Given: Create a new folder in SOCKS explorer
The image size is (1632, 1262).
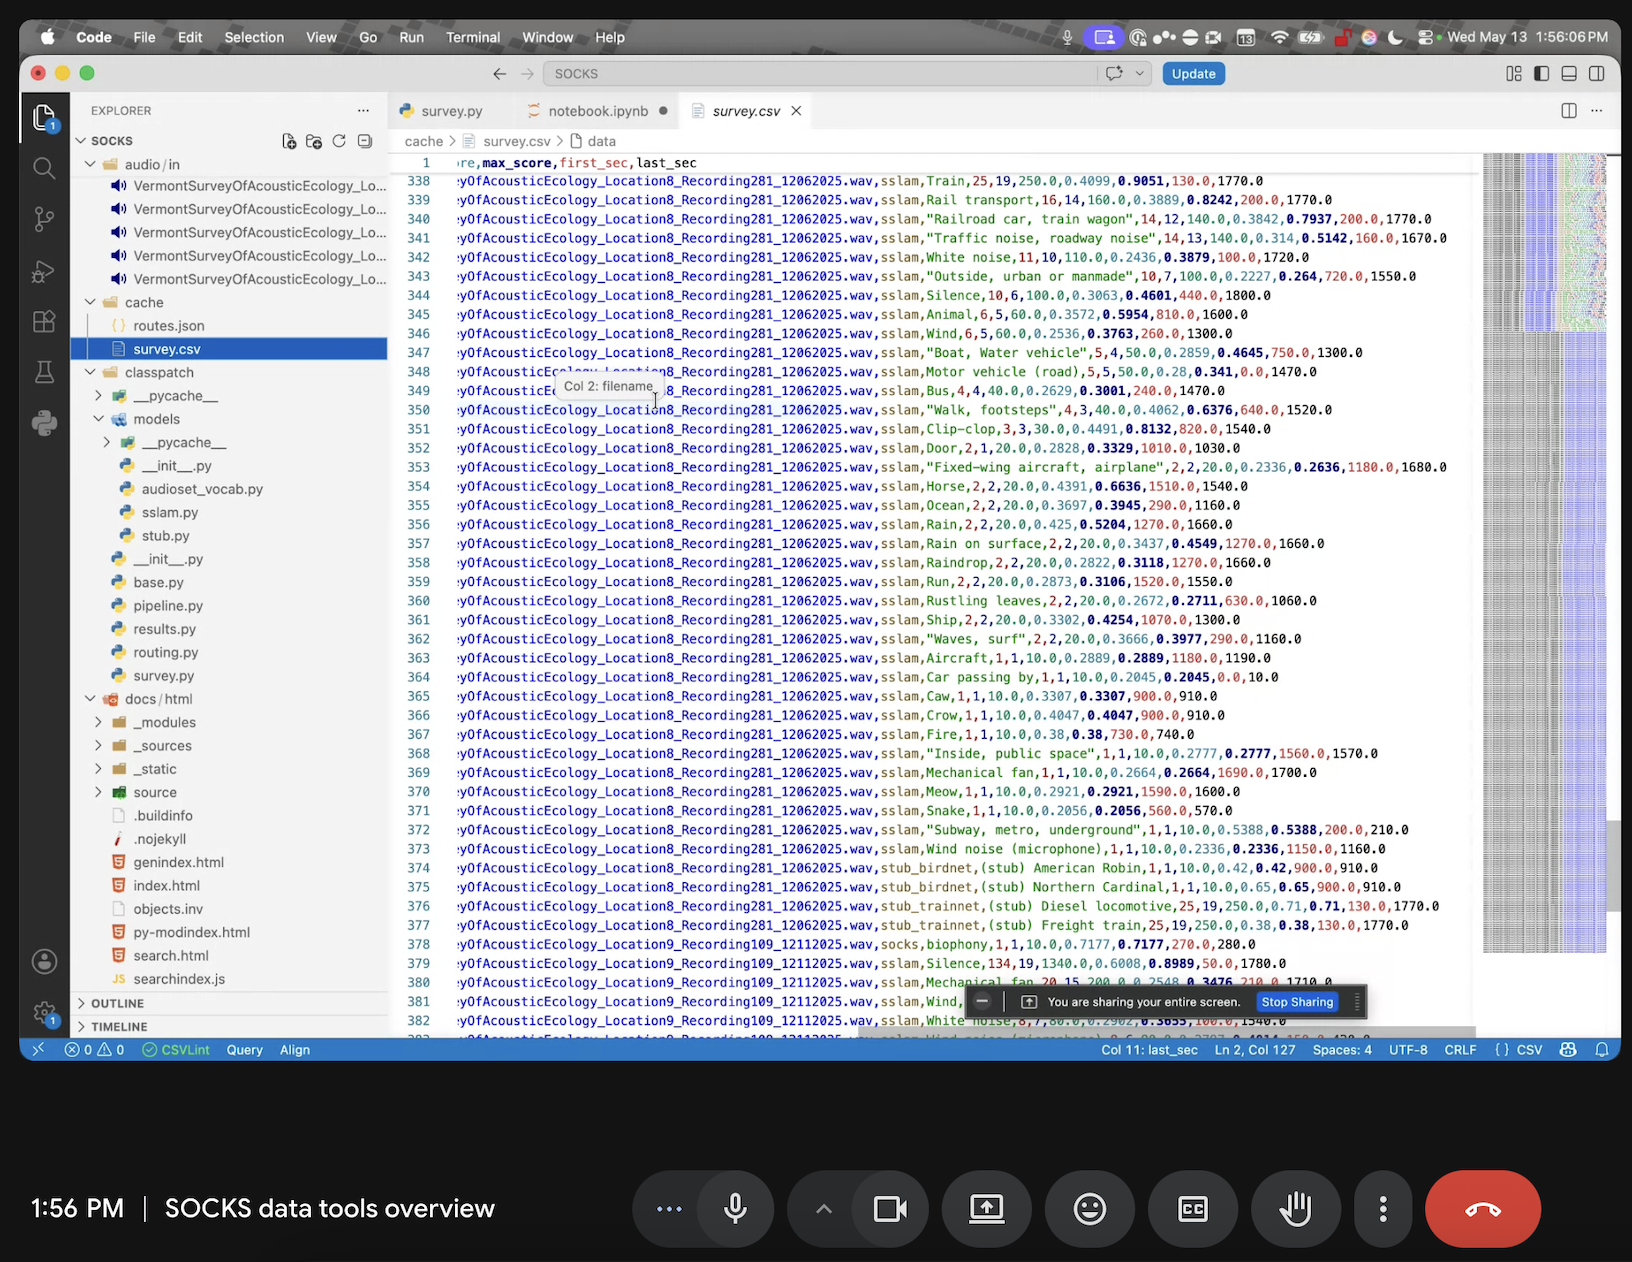Looking at the screenshot, I should pyautogui.click(x=314, y=141).
